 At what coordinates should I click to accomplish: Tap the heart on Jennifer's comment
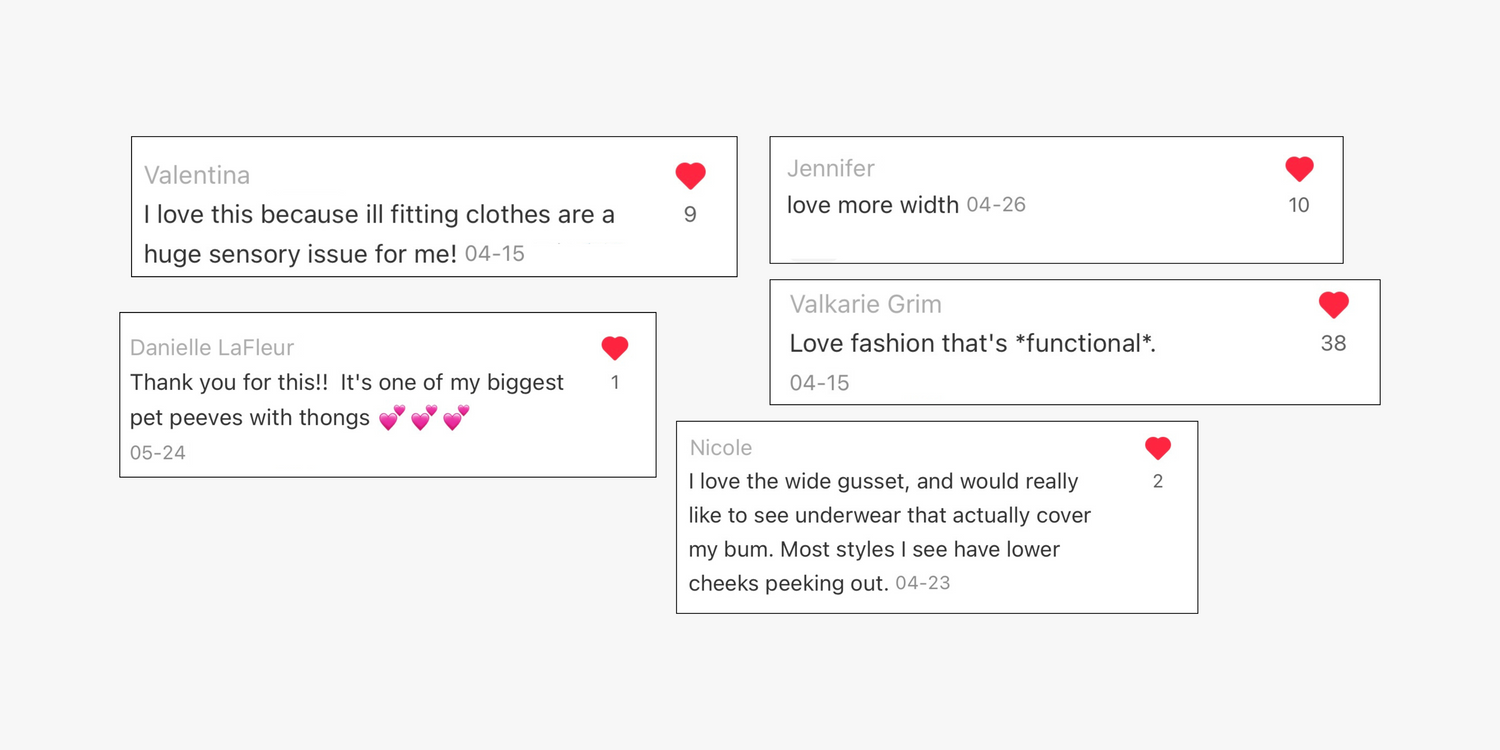[x=1299, y=169]
